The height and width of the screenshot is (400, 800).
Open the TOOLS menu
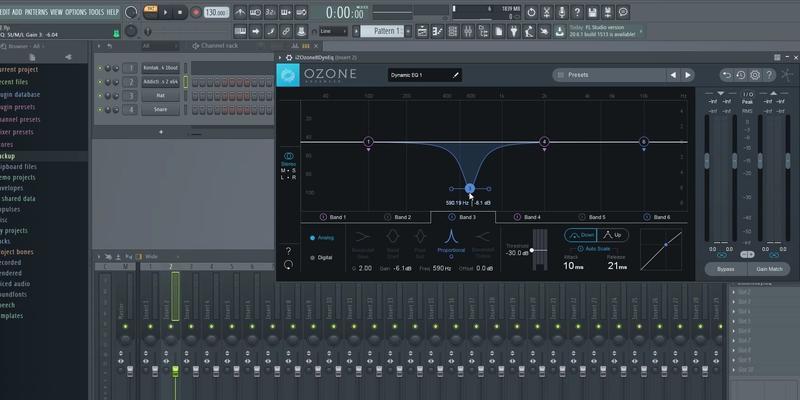point(96,12)
